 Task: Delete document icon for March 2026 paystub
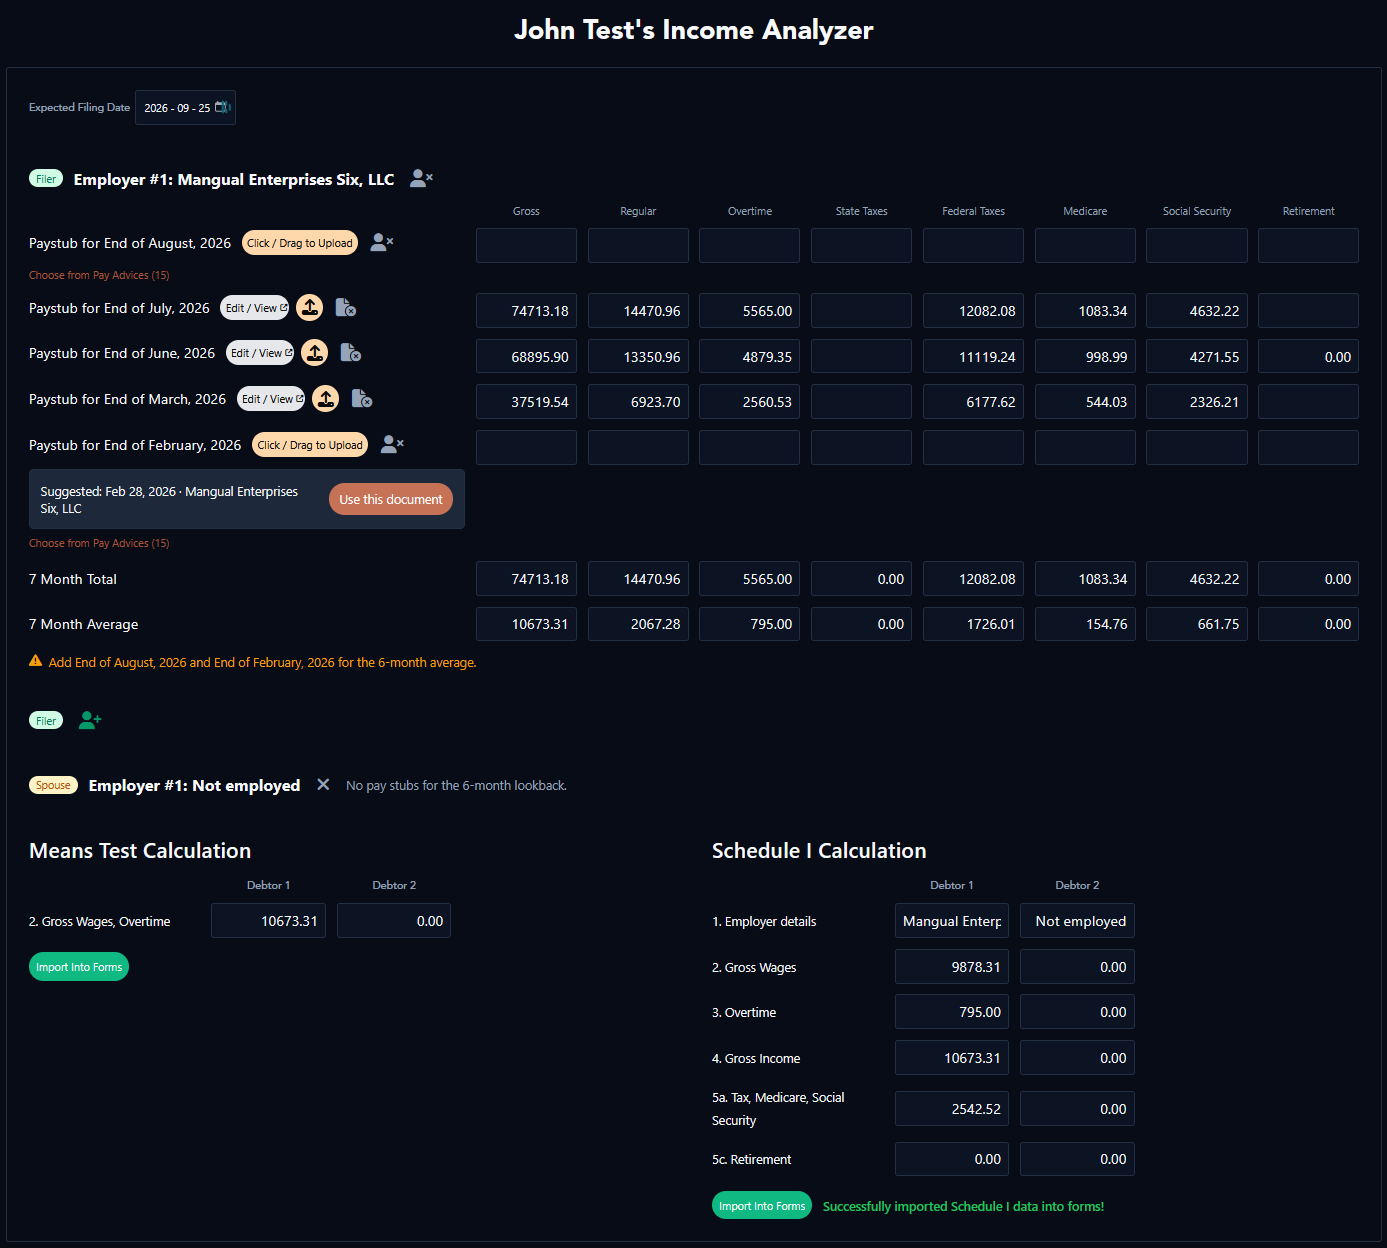tap(362, 399)
